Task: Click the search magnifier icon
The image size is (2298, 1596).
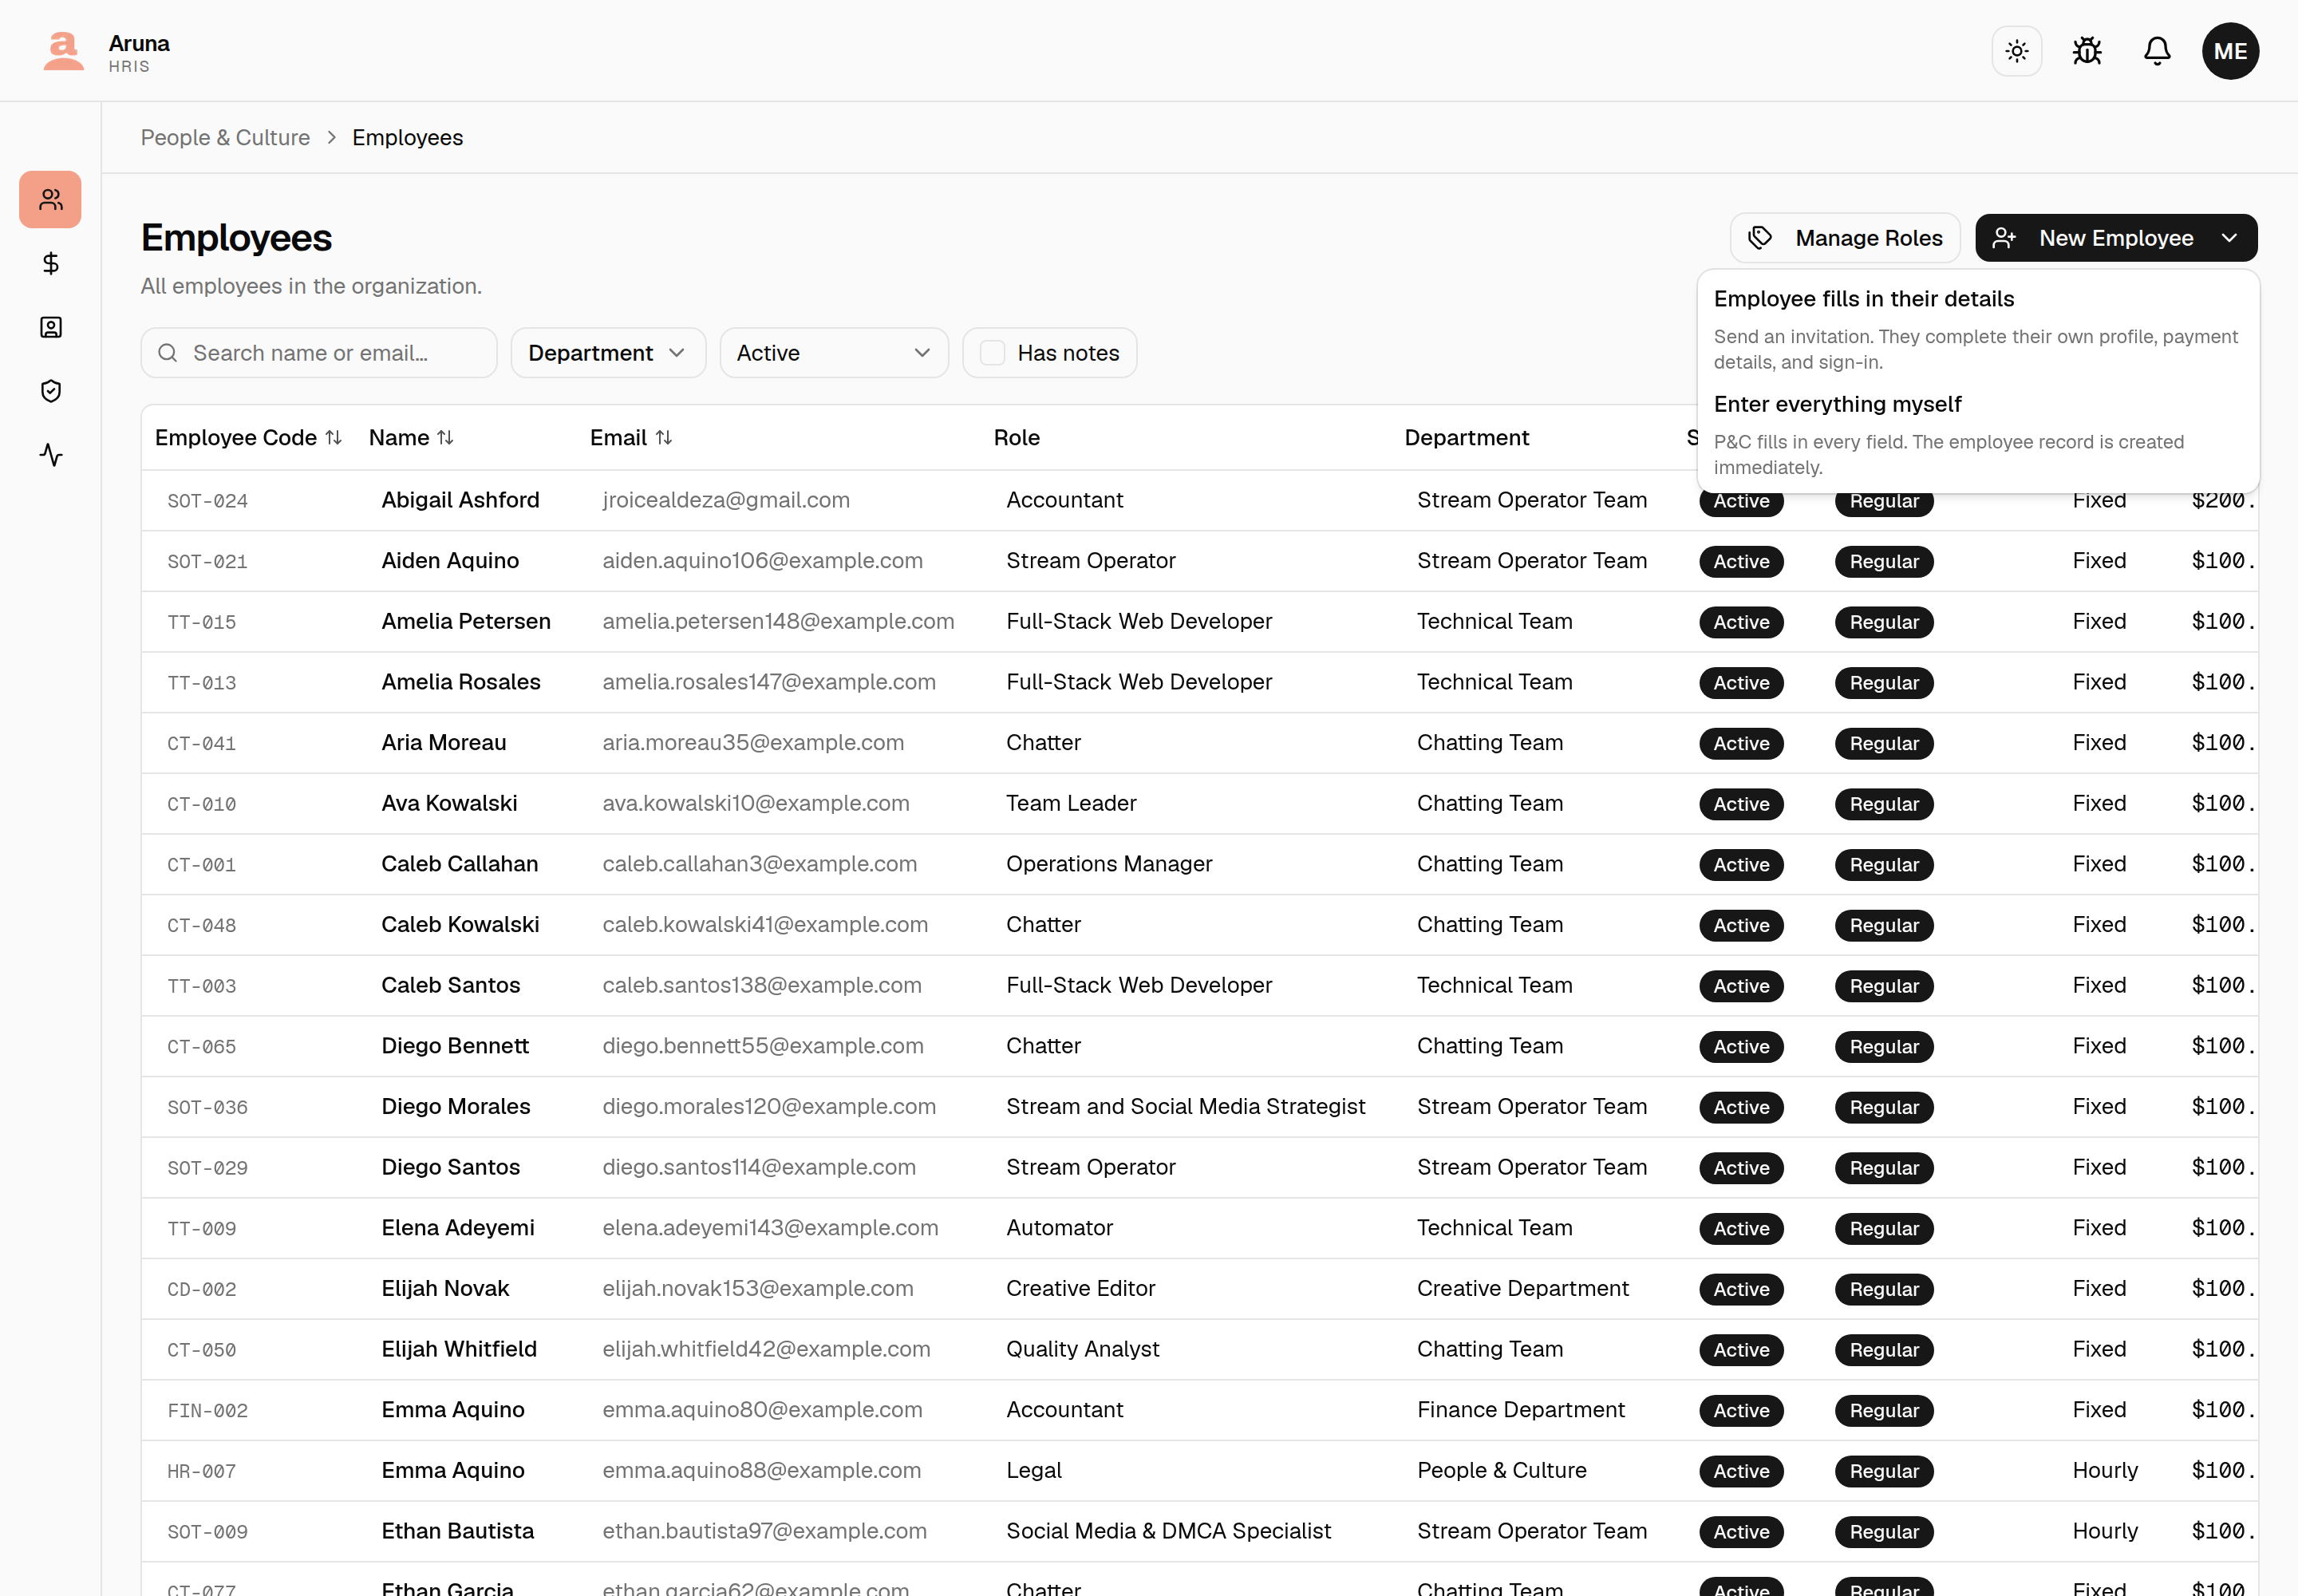Action: coord(168,353)
